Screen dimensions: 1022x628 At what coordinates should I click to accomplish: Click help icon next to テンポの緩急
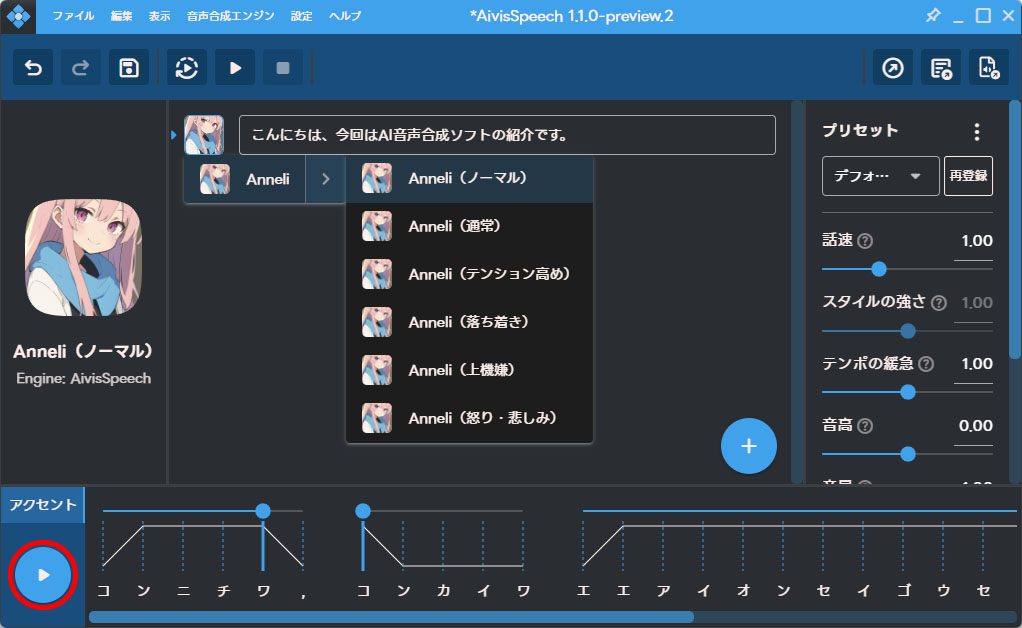click(x=926, y=364)
